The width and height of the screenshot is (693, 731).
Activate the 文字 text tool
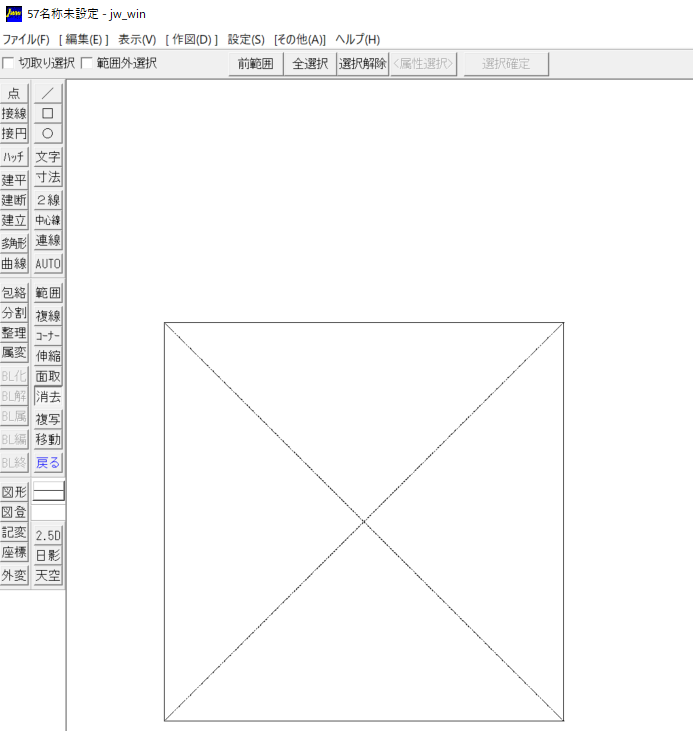48,157
